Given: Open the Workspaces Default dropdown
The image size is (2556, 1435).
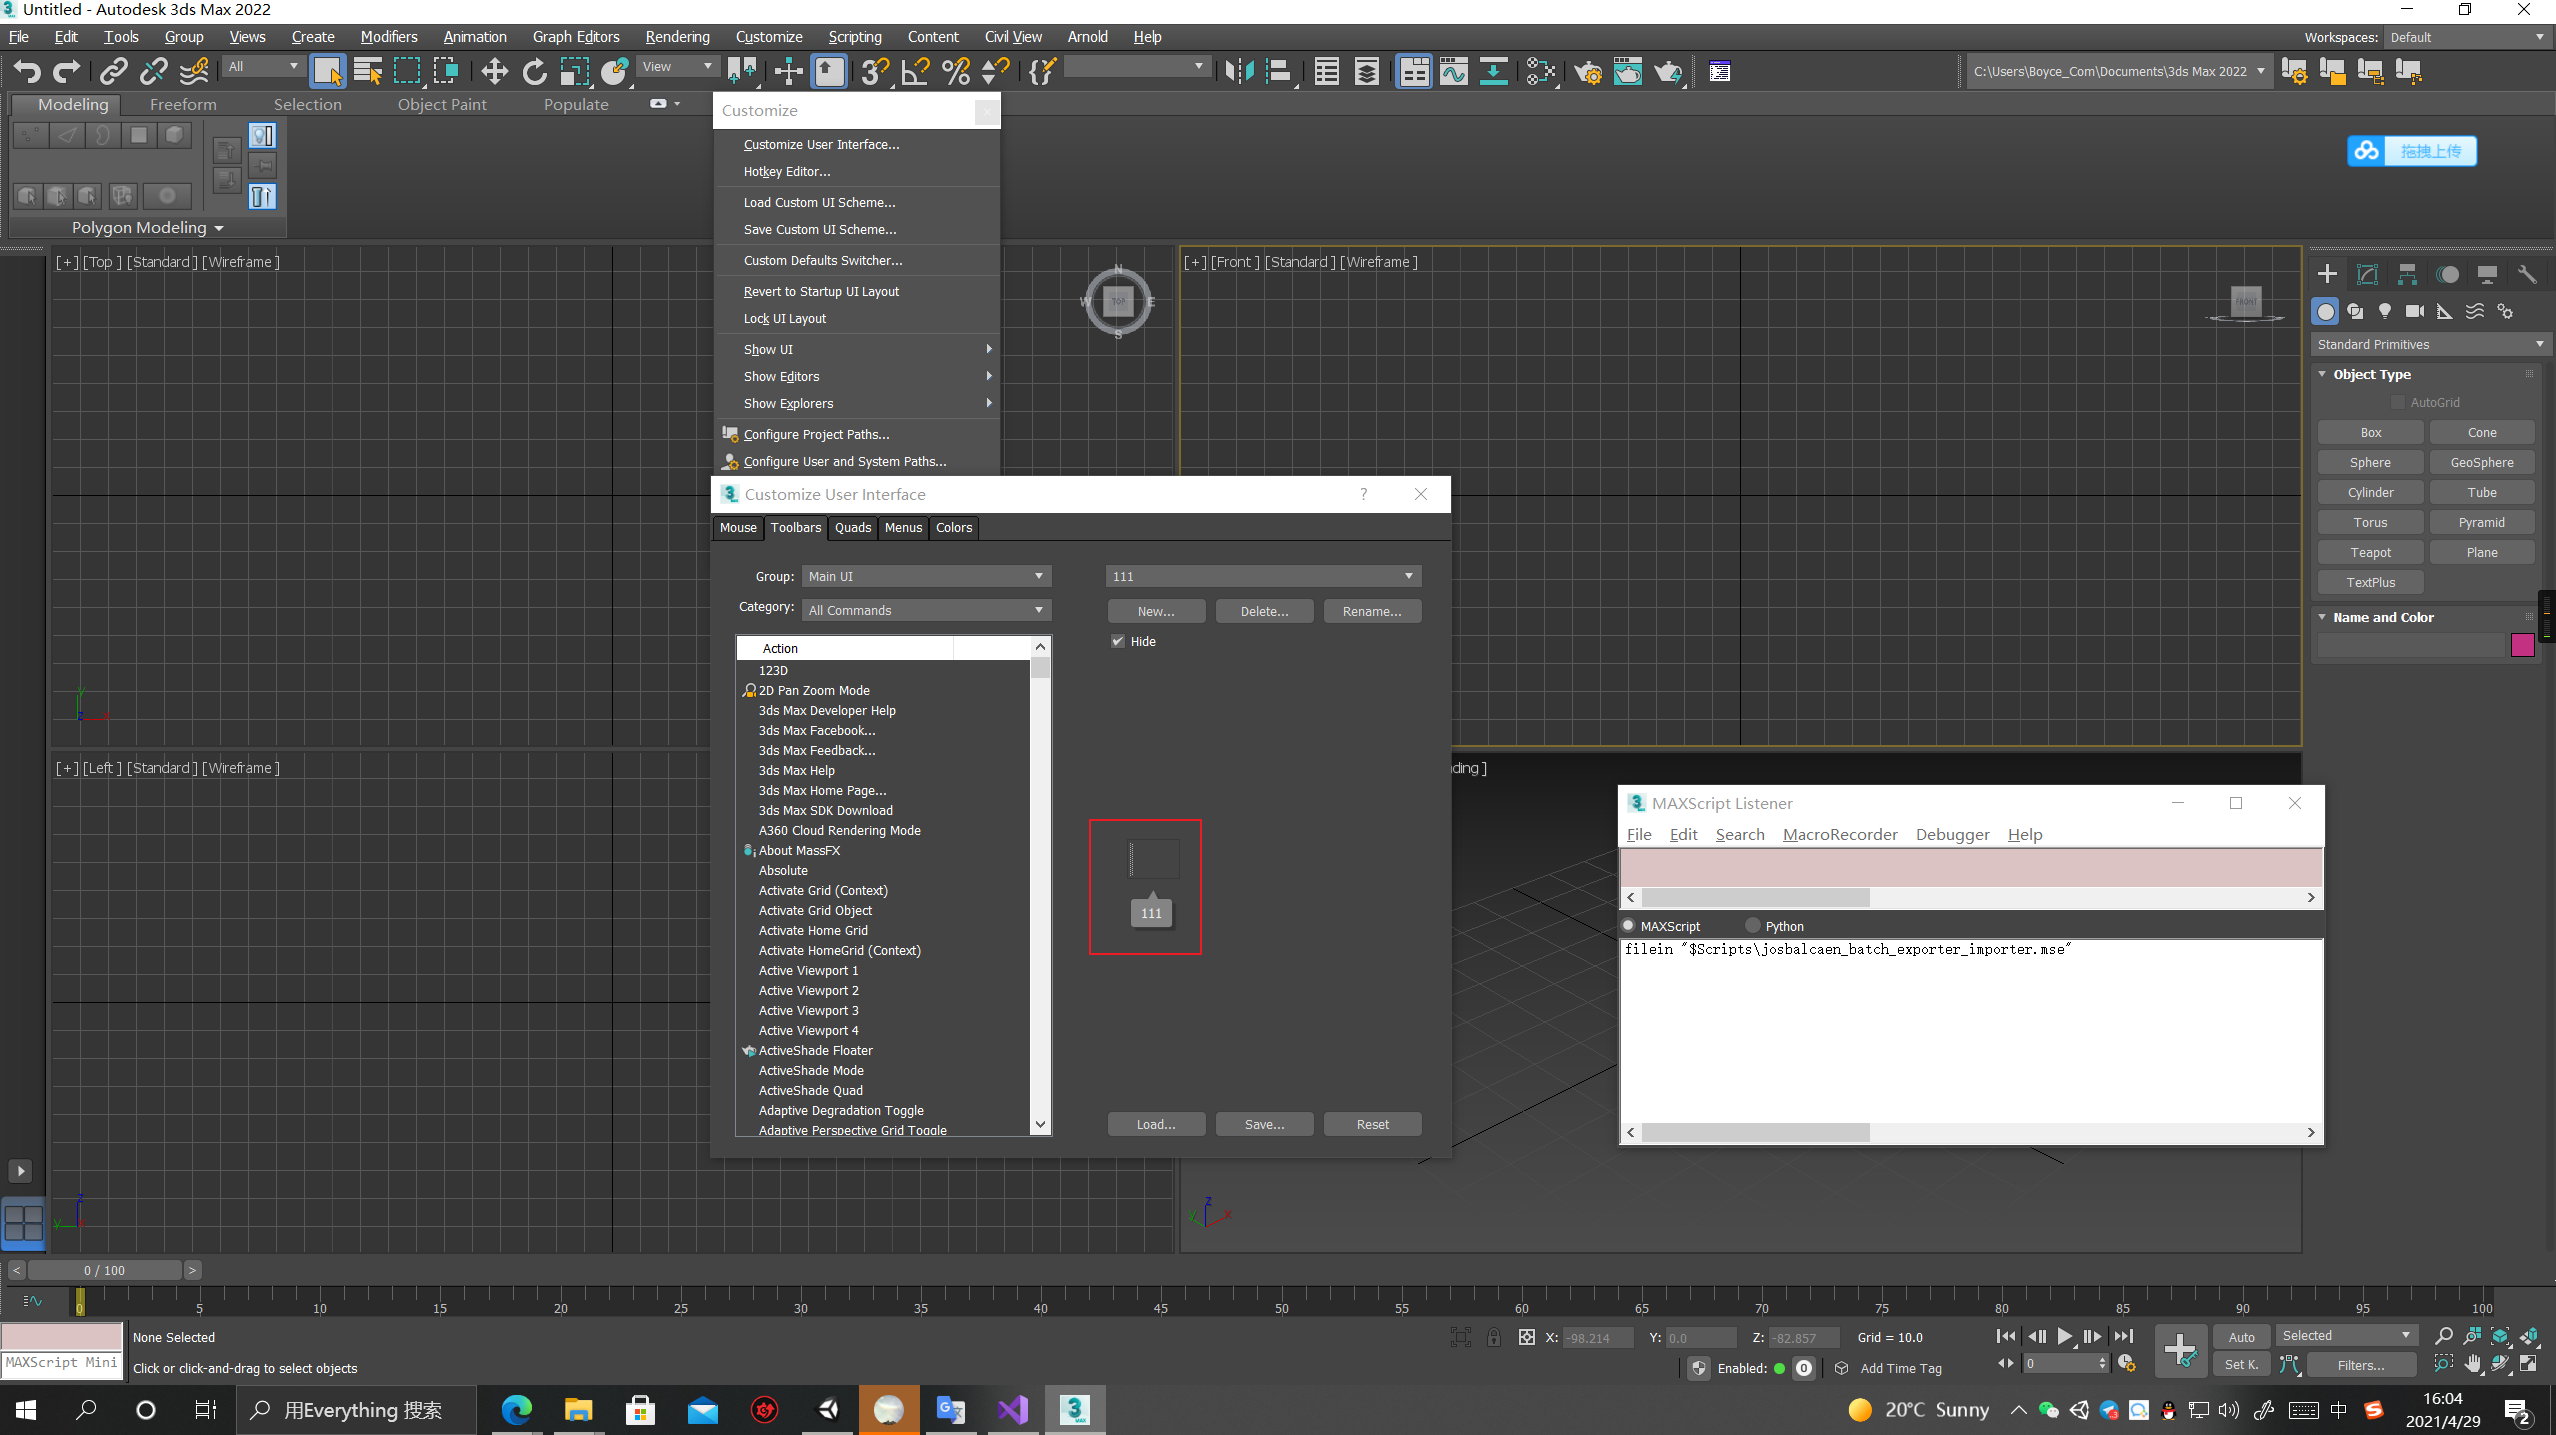Looking at the screenshot, I should point(2467,37).
